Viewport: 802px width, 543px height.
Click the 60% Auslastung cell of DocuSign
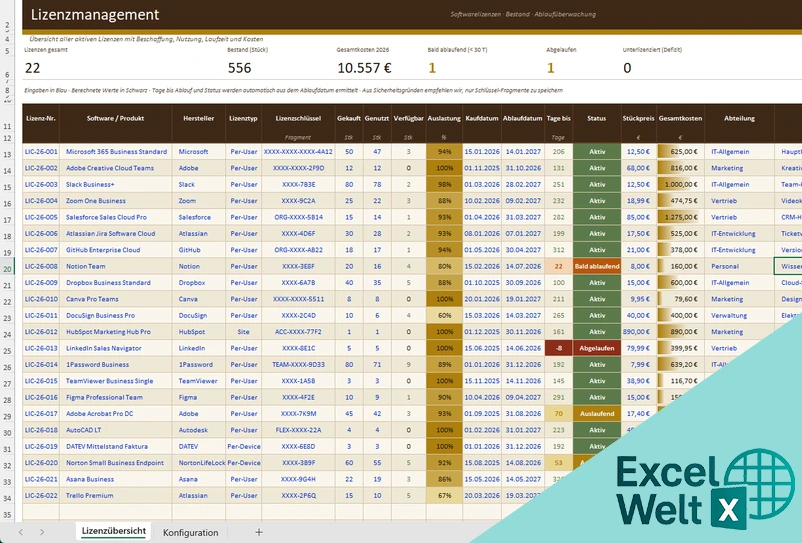(x=444, y=315)
